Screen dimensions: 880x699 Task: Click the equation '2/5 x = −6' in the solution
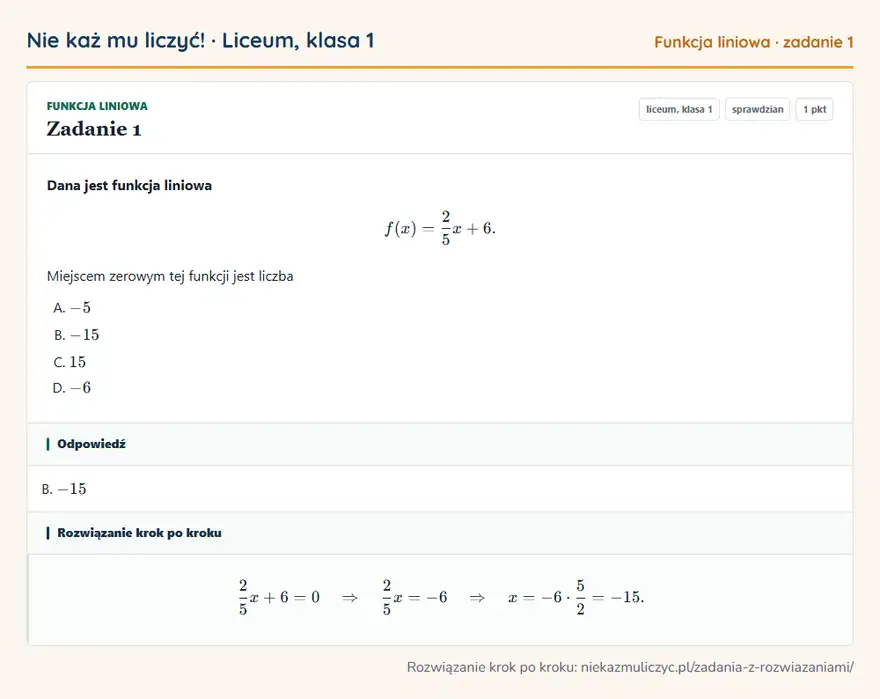[415, 597]
